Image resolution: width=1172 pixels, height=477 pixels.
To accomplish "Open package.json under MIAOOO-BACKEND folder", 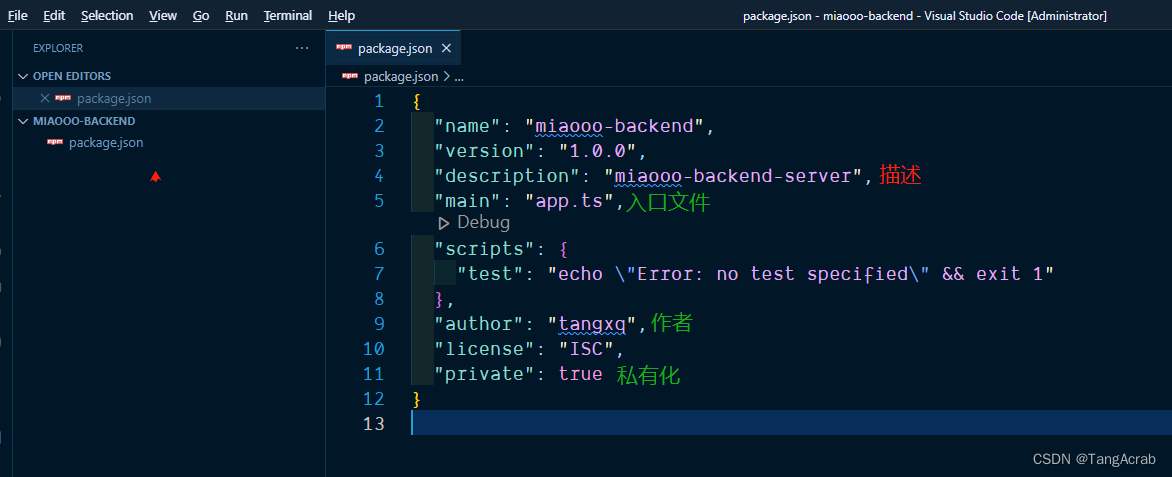I will tap(106, 143).
